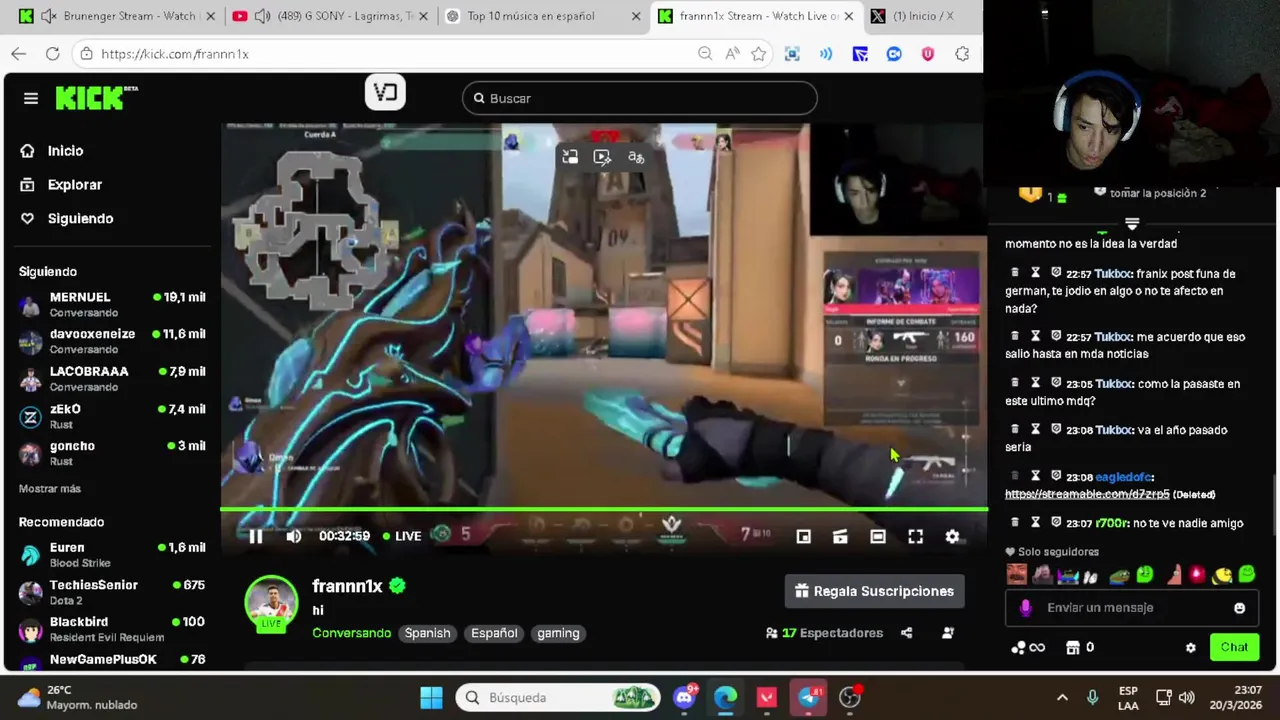Viewport: 1280px width, 720px height.
Task: Add page to favorites star
Action: (x=759, y=54)
